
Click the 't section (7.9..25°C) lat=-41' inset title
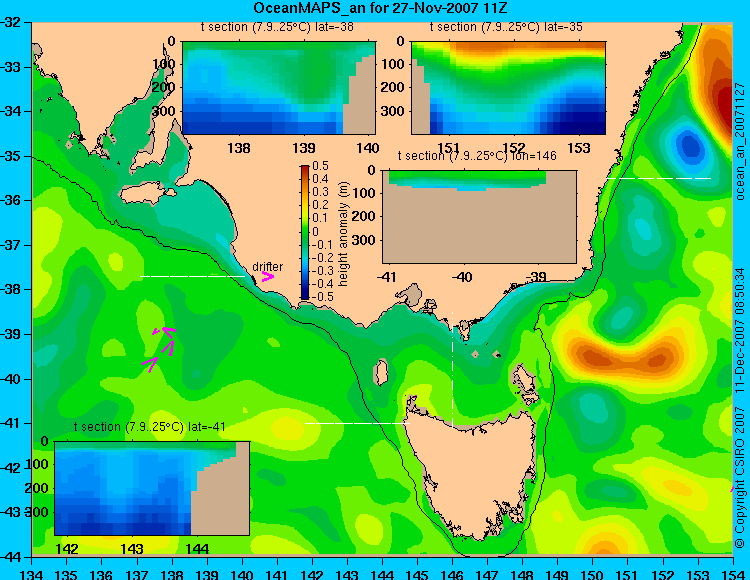(x=149, y=427)
